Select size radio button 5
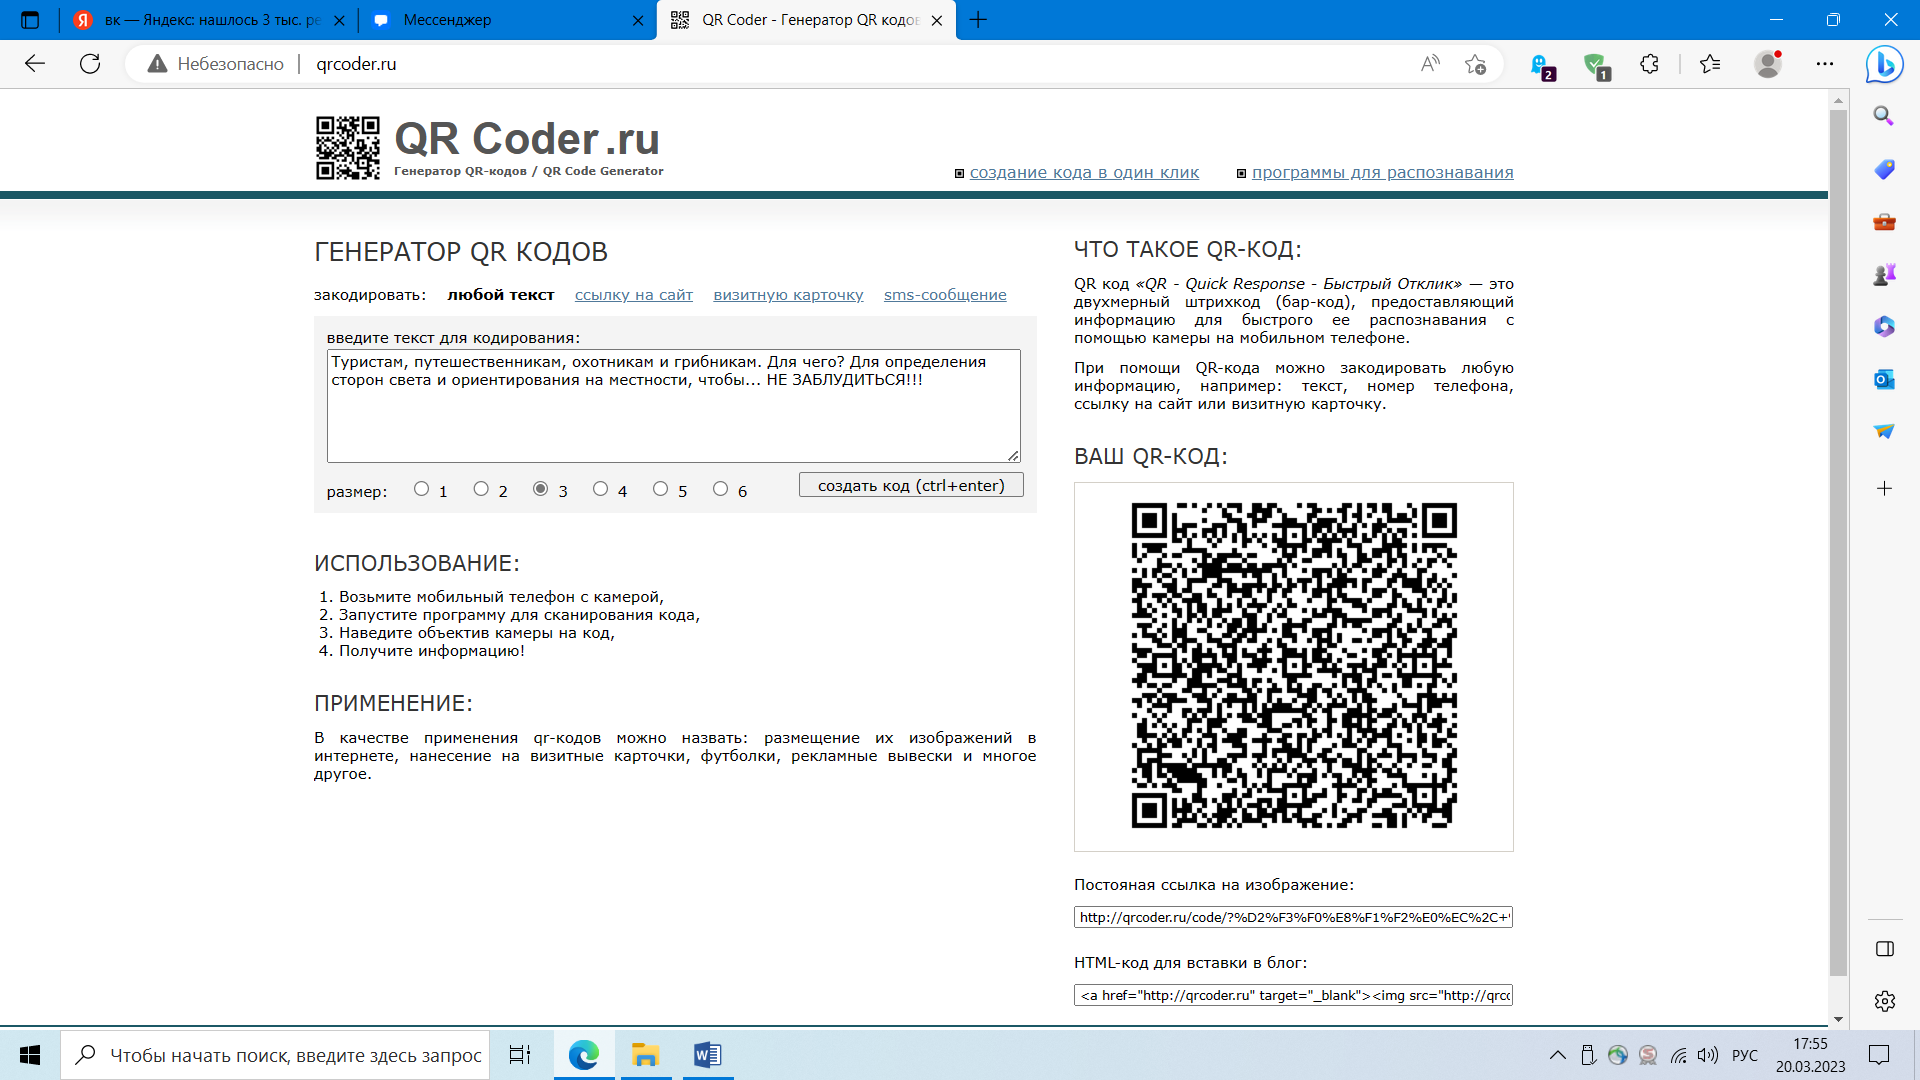 coord(660,489)
